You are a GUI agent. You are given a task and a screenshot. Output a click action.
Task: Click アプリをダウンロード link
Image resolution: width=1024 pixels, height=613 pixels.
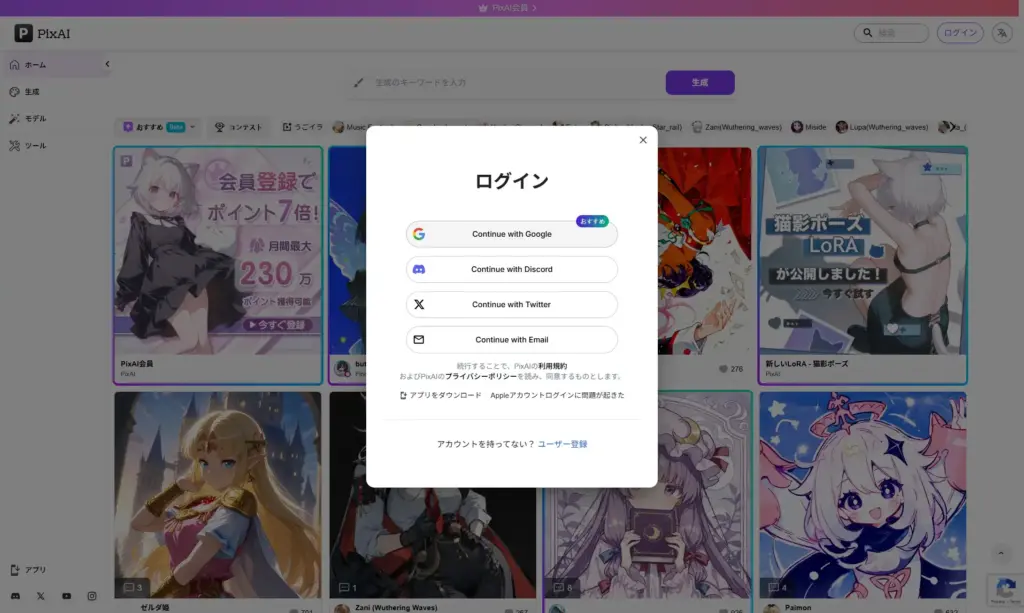coord(441,395)
